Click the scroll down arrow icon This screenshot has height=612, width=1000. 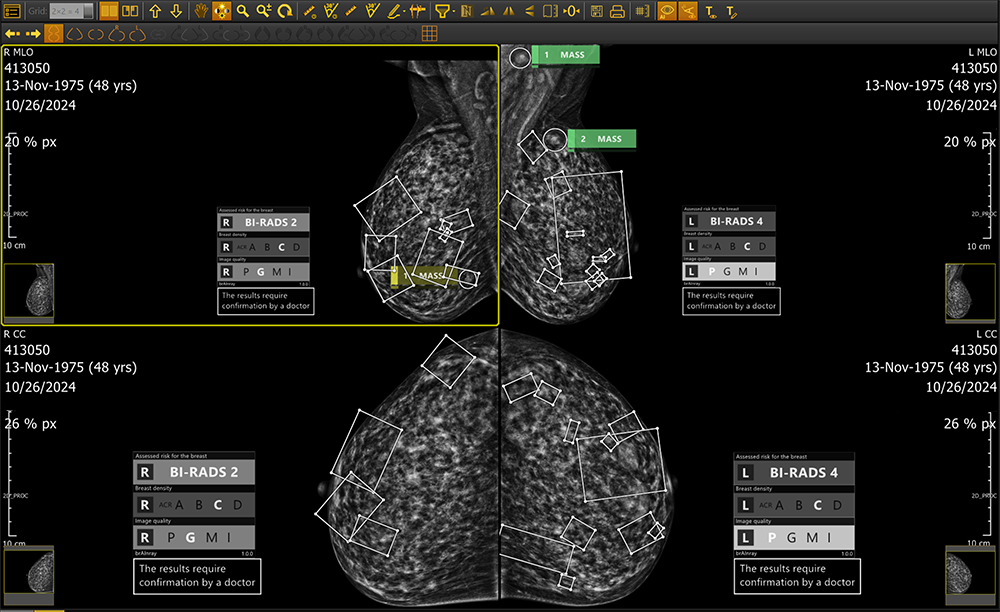click(176, 11)
